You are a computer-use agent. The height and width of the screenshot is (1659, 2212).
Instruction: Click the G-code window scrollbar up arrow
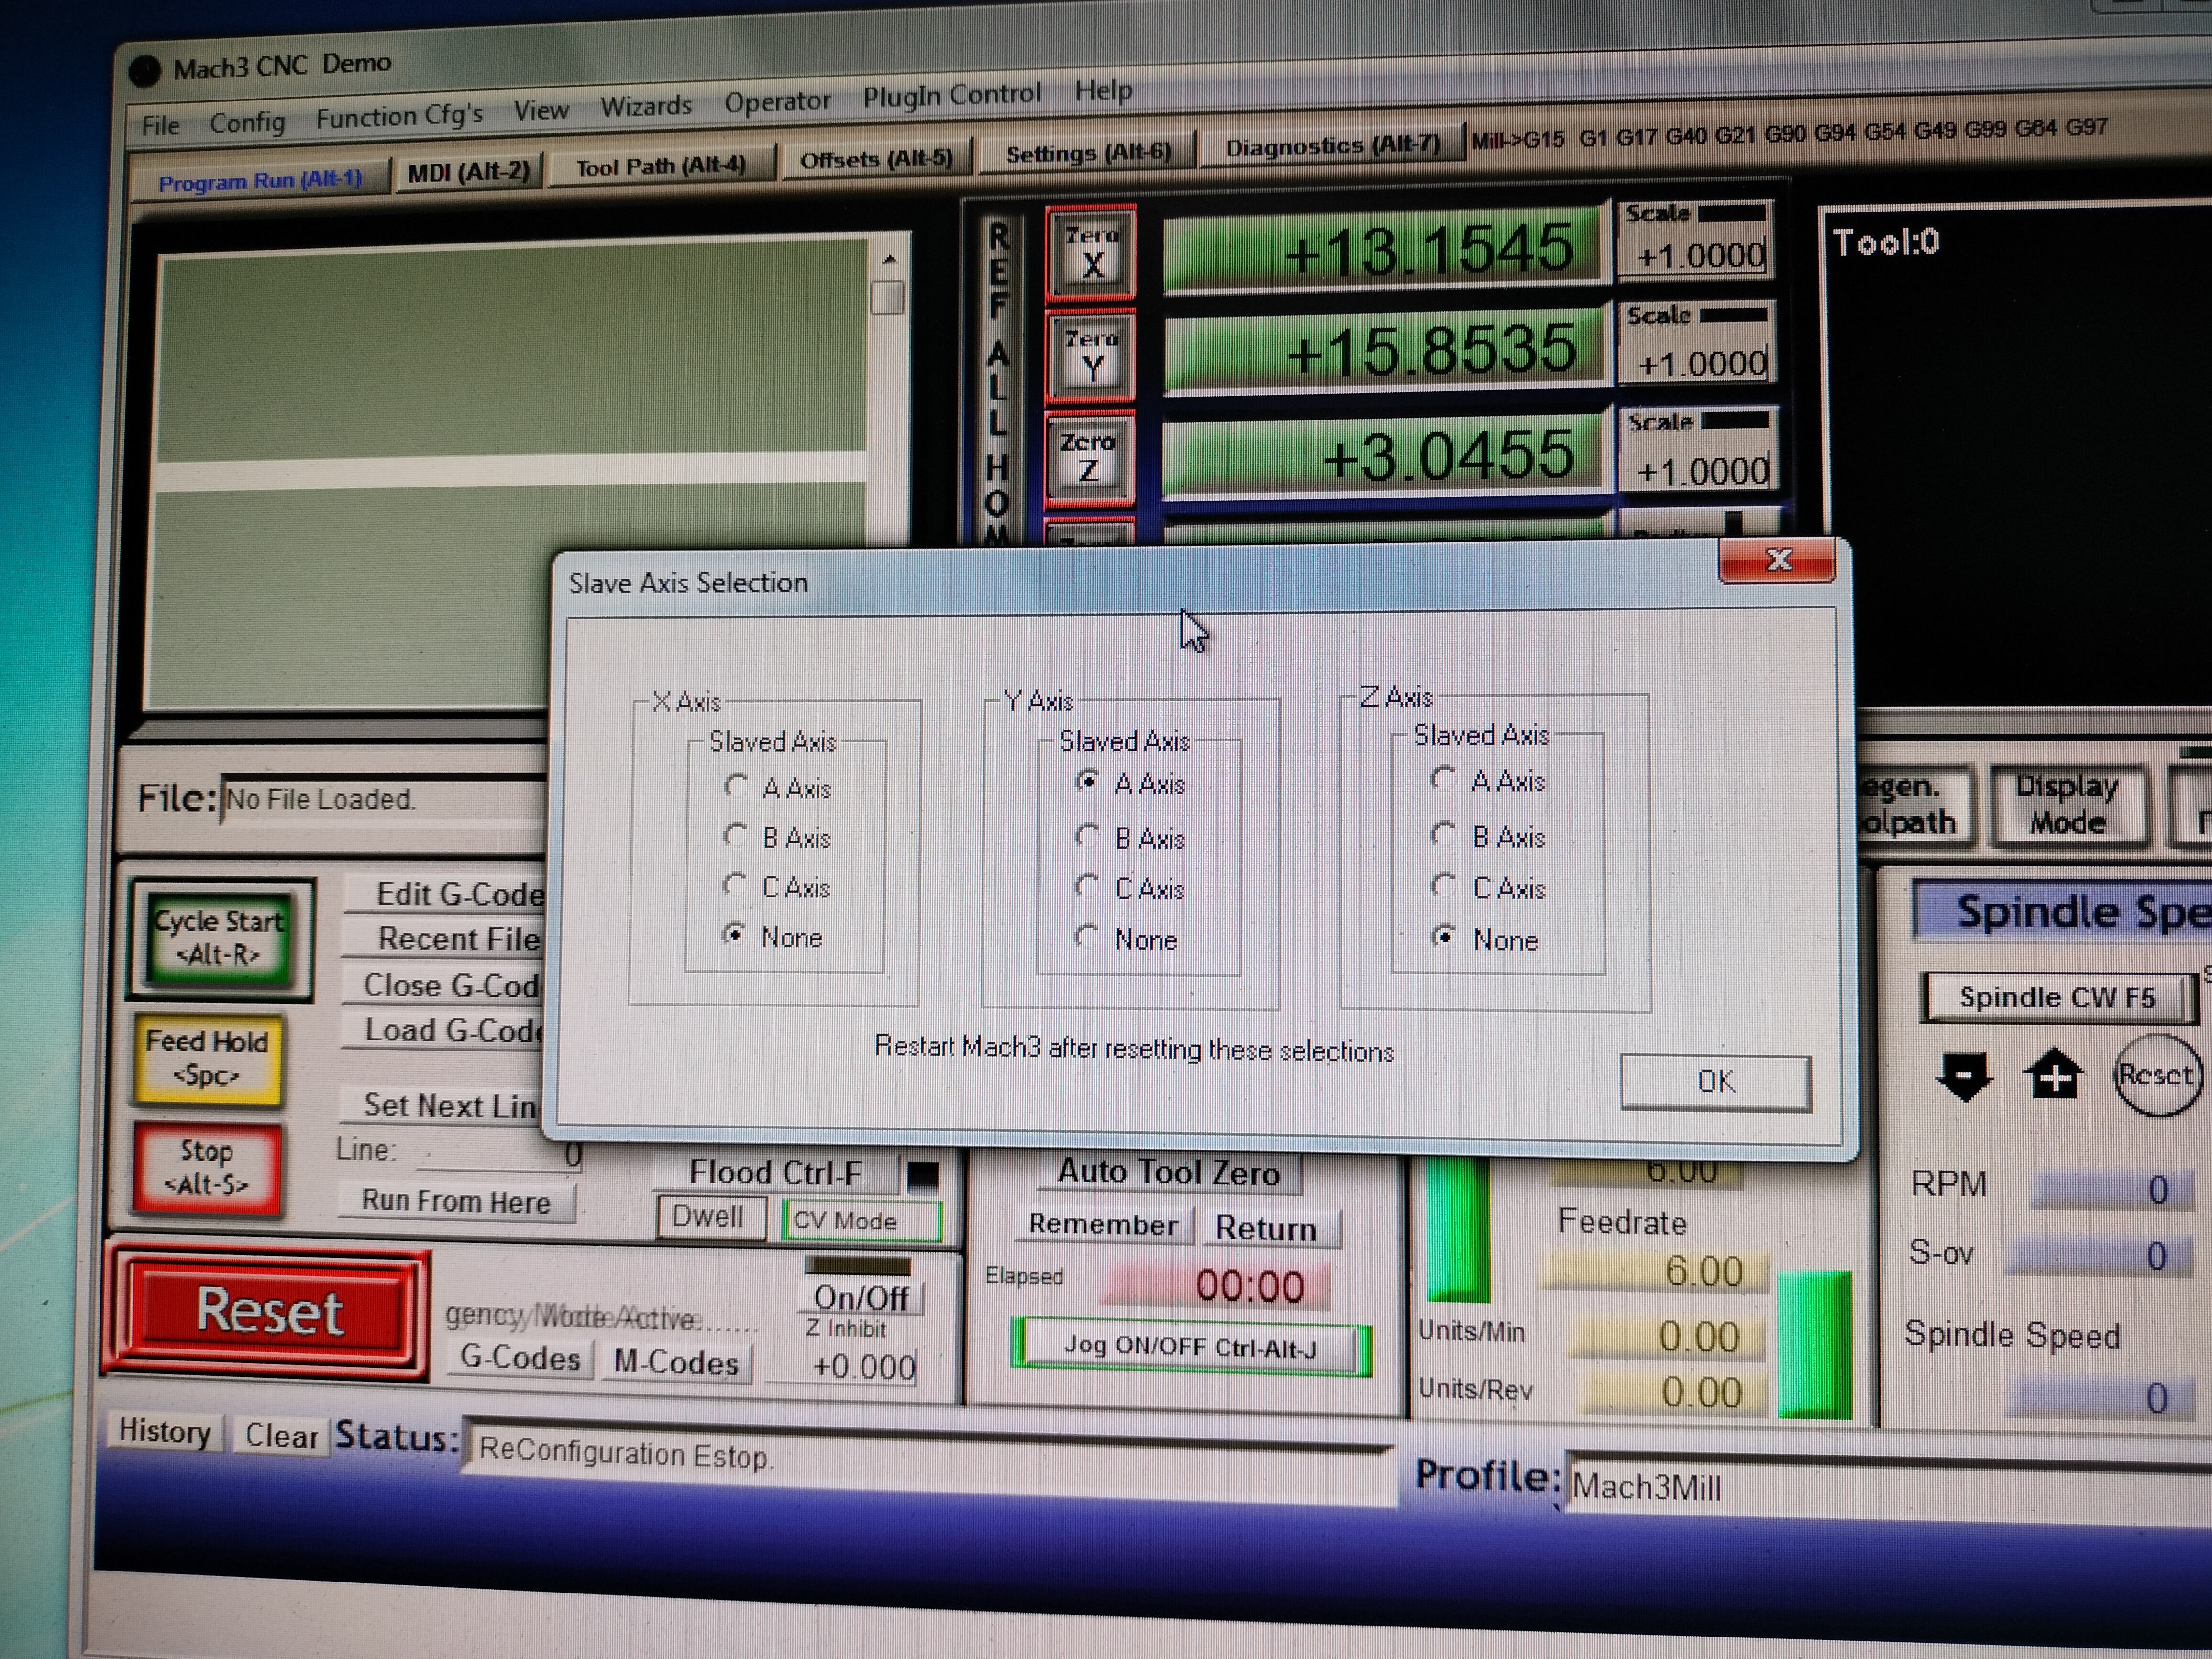click(x=889, y=259)
